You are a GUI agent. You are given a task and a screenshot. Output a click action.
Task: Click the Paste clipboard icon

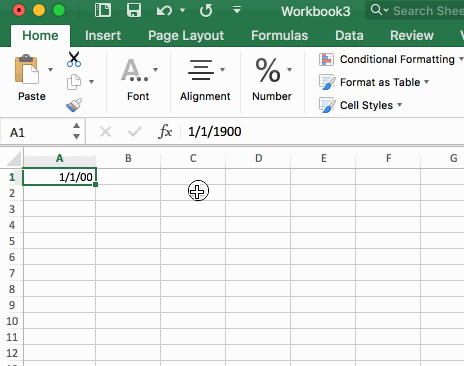coord(27,69)
